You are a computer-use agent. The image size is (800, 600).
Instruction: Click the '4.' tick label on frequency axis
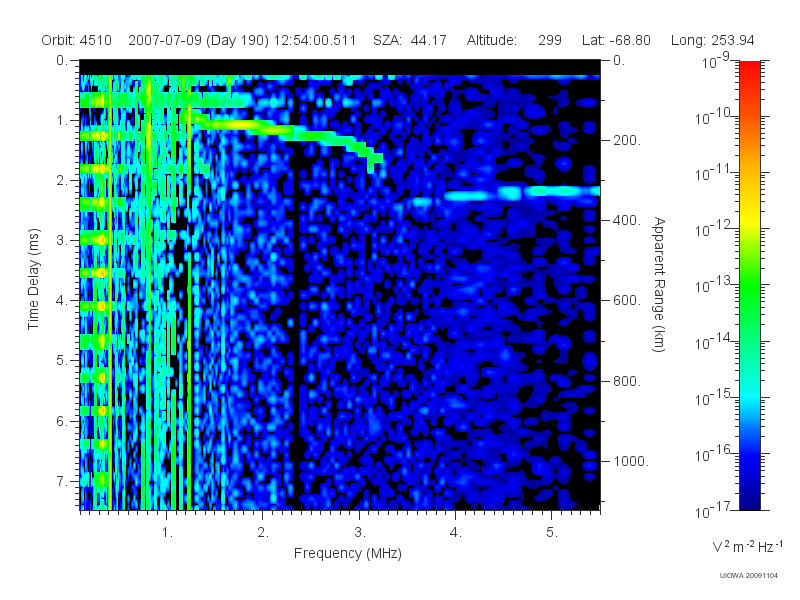tap(456, 533)
